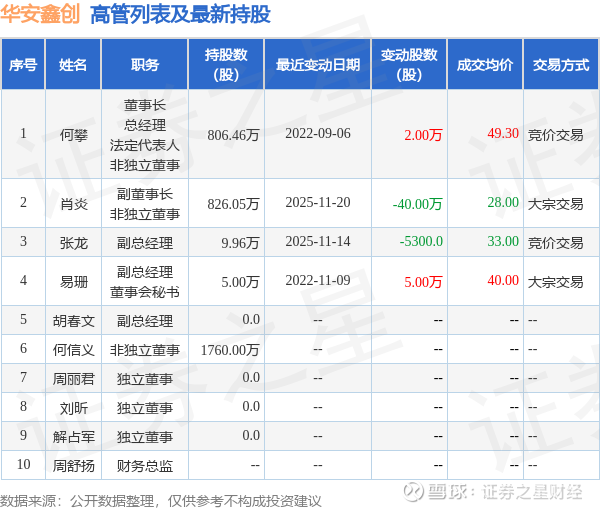Select the 姓名 column header

click(73, 65)
